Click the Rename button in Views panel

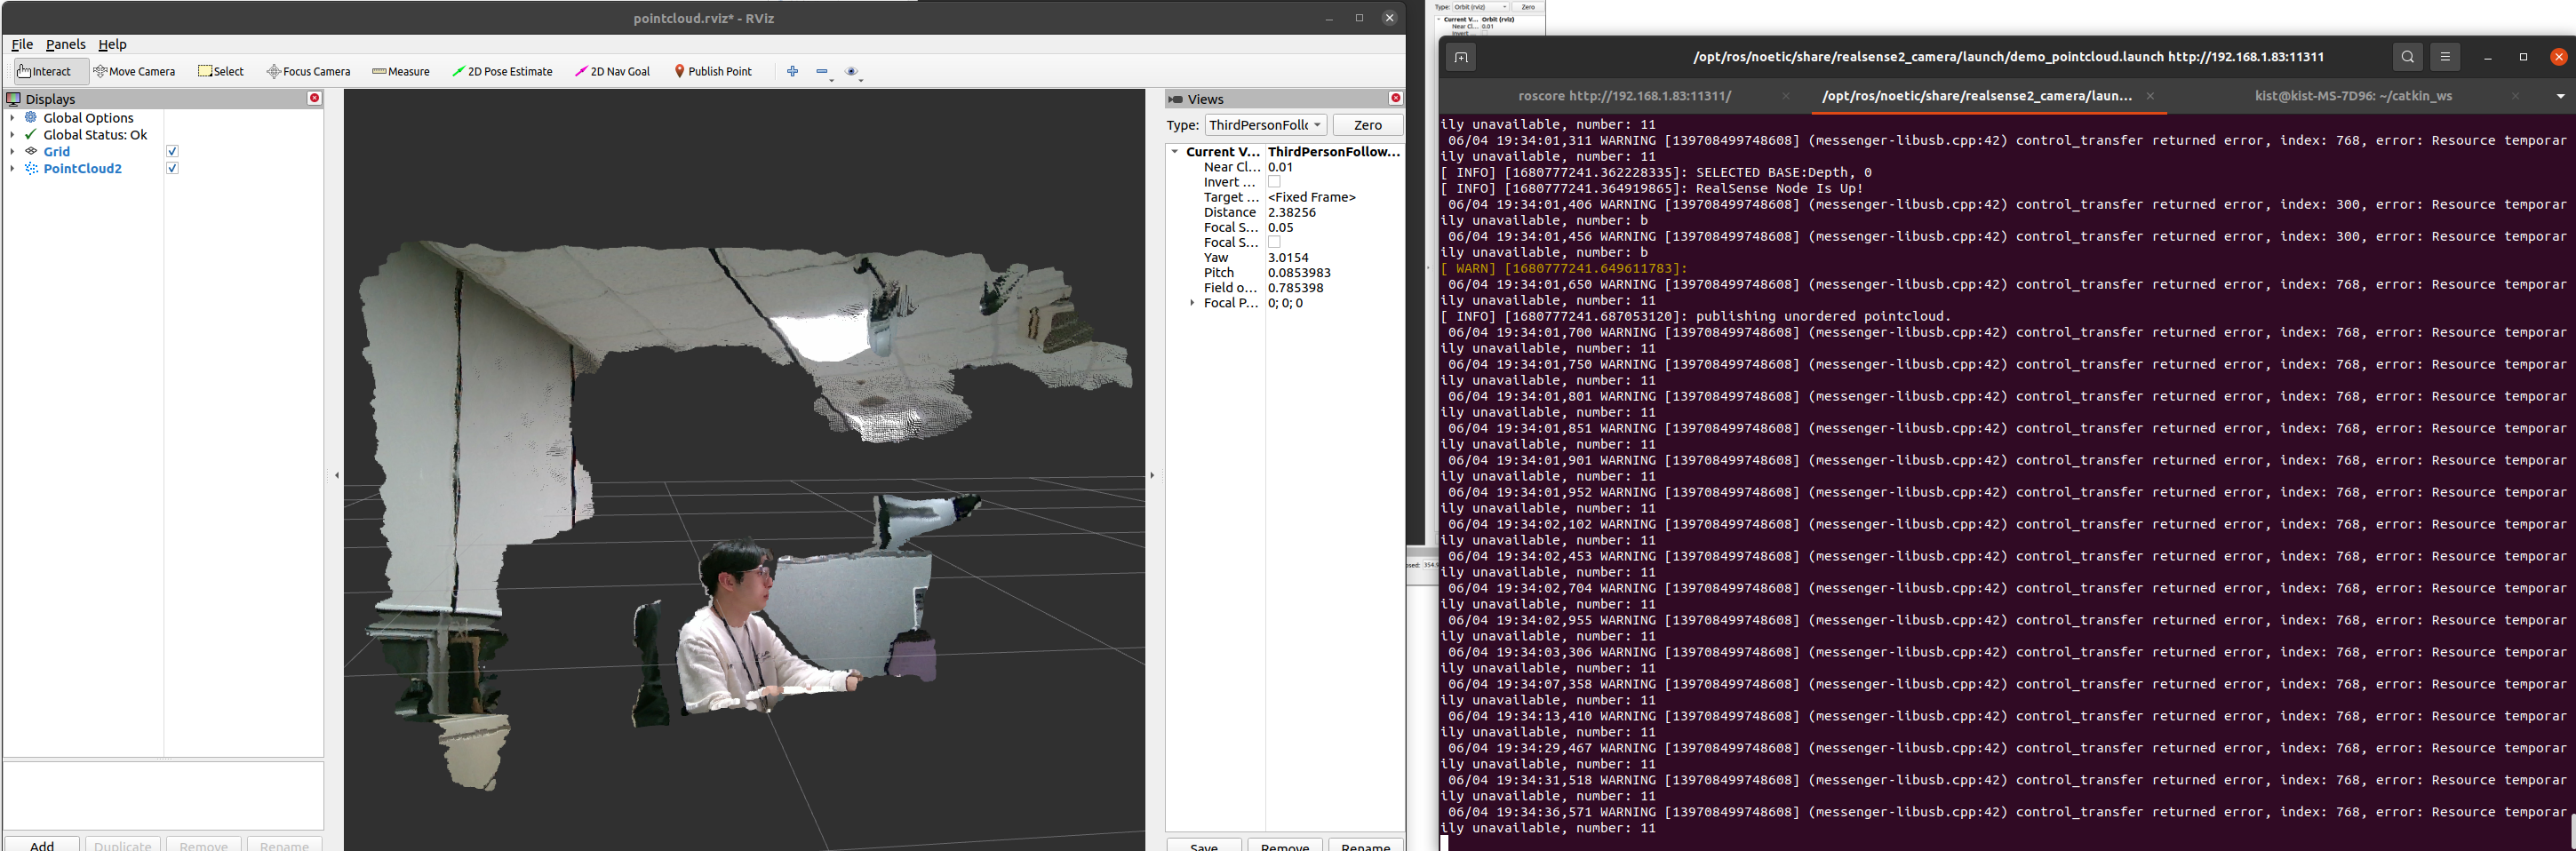click(x=1366, y=845)
